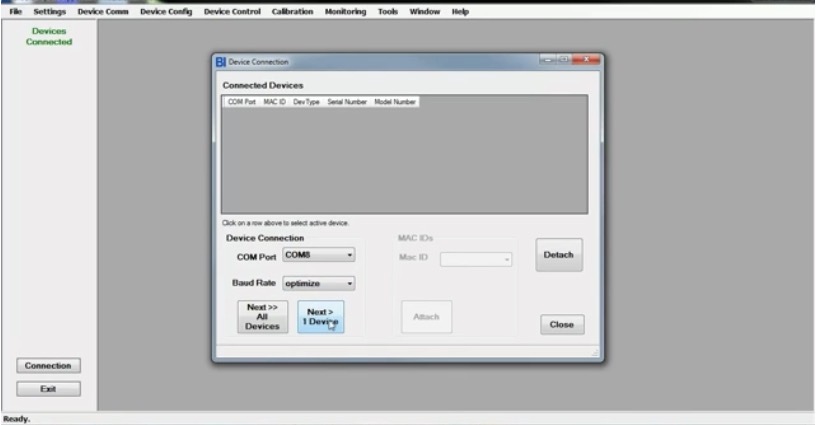The height and width of the screenshot is (425, 818).
Task: Open the Tools menu
Action: tap(388, 11)
